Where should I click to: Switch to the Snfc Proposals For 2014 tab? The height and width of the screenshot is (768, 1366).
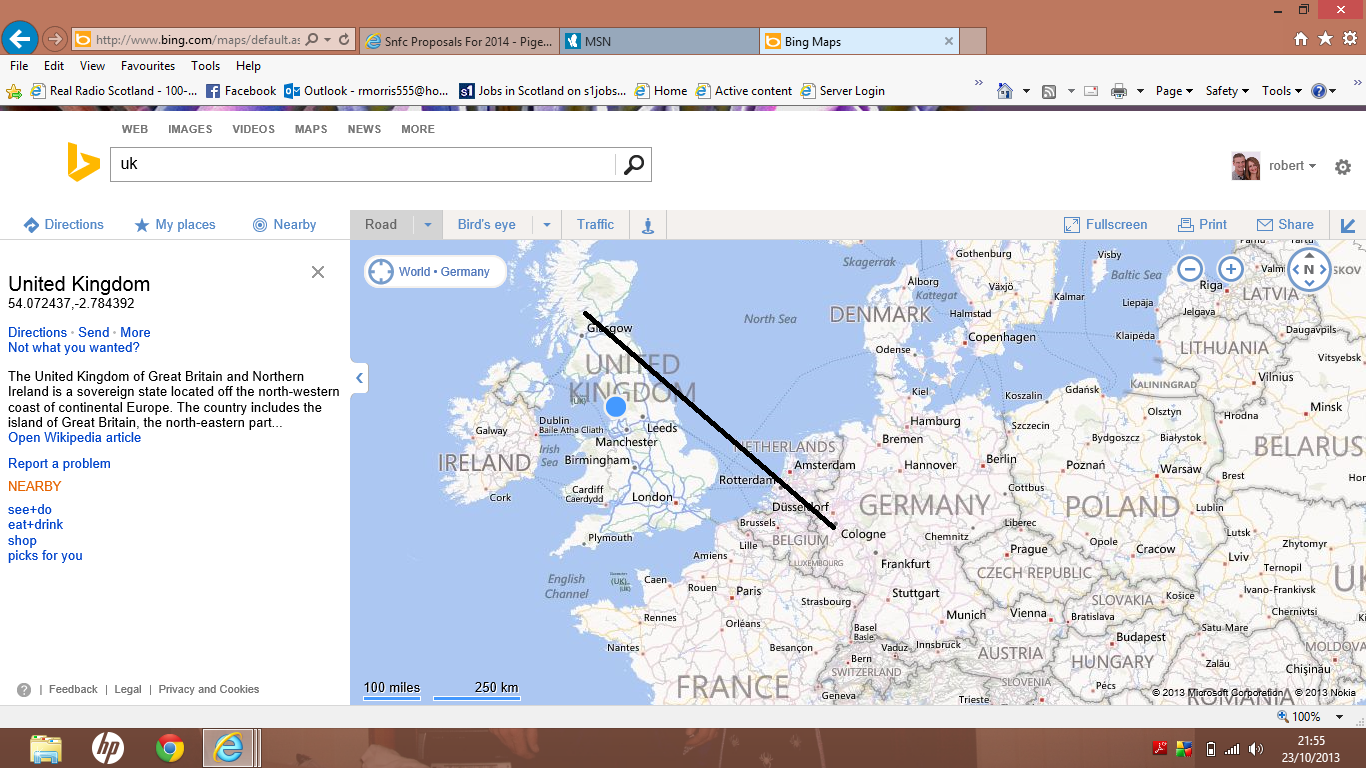[x=459, y=42]
